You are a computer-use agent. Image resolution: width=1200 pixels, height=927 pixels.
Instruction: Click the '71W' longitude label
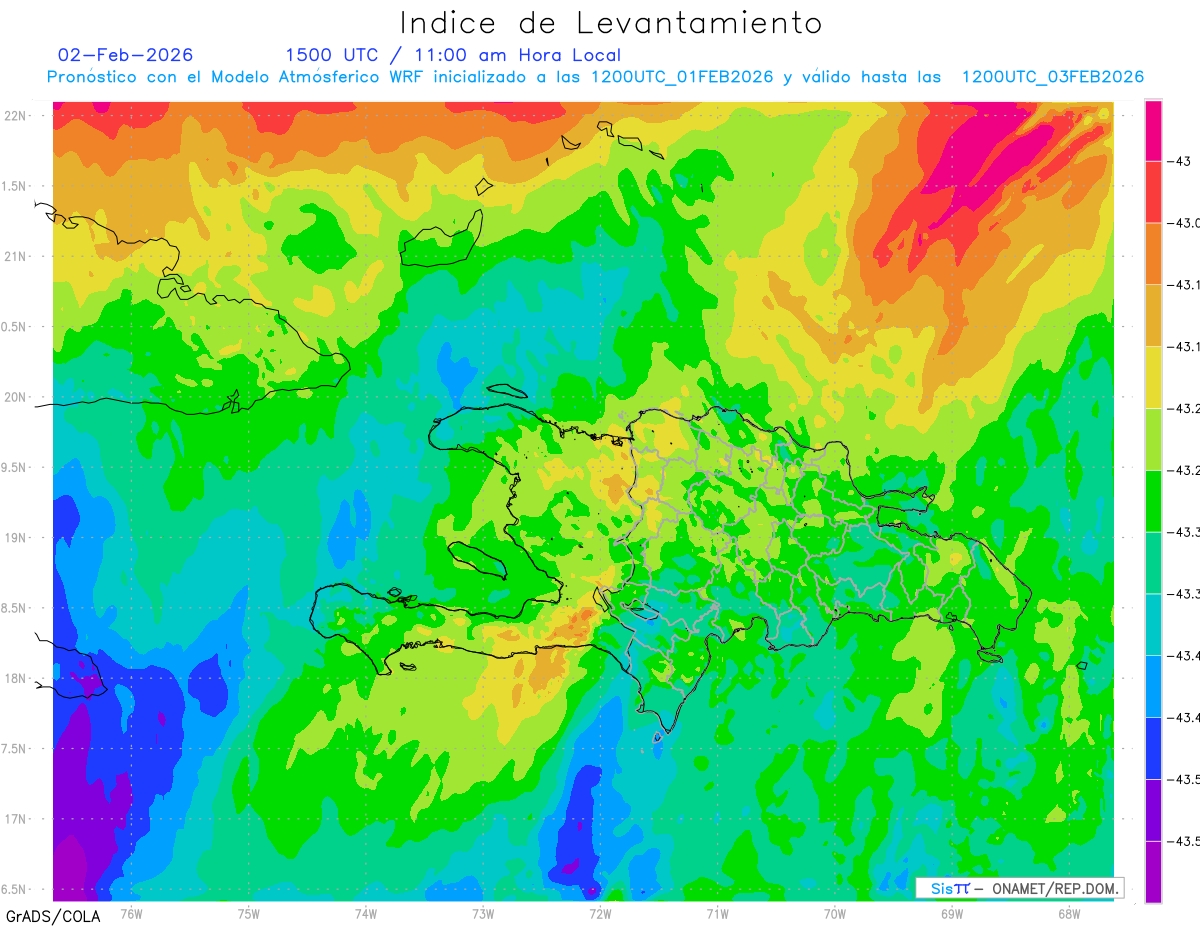(x=717, y=913)
